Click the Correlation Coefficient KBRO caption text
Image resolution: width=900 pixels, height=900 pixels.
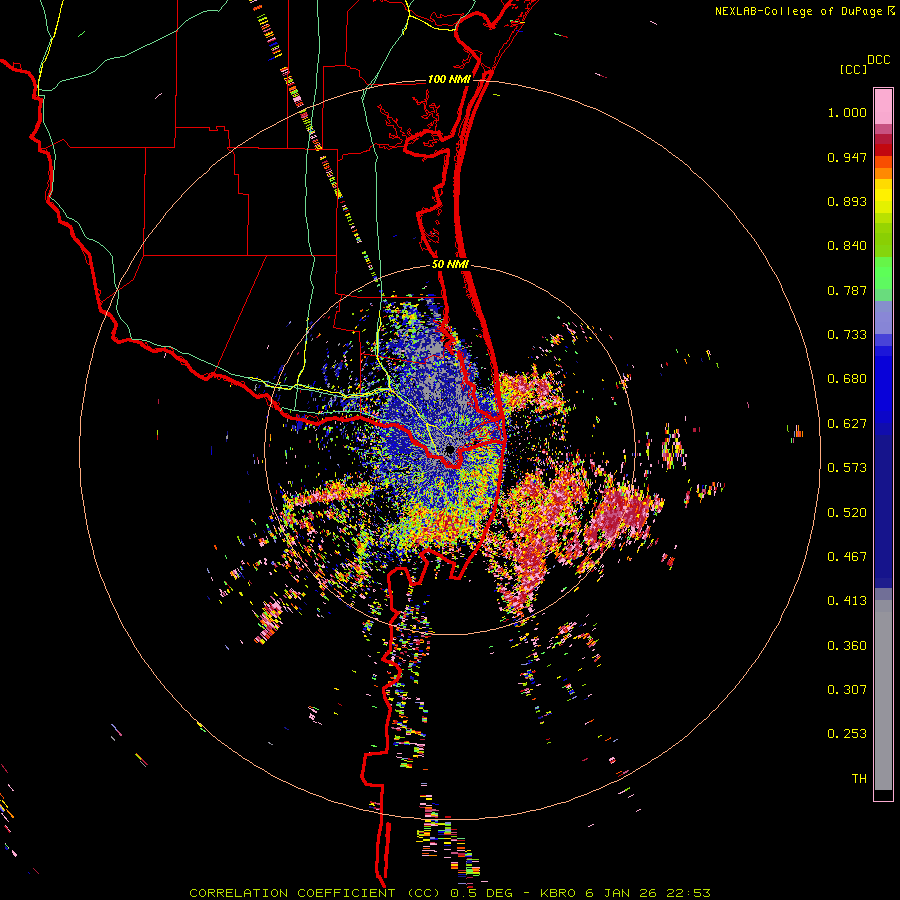click(450, 893)
